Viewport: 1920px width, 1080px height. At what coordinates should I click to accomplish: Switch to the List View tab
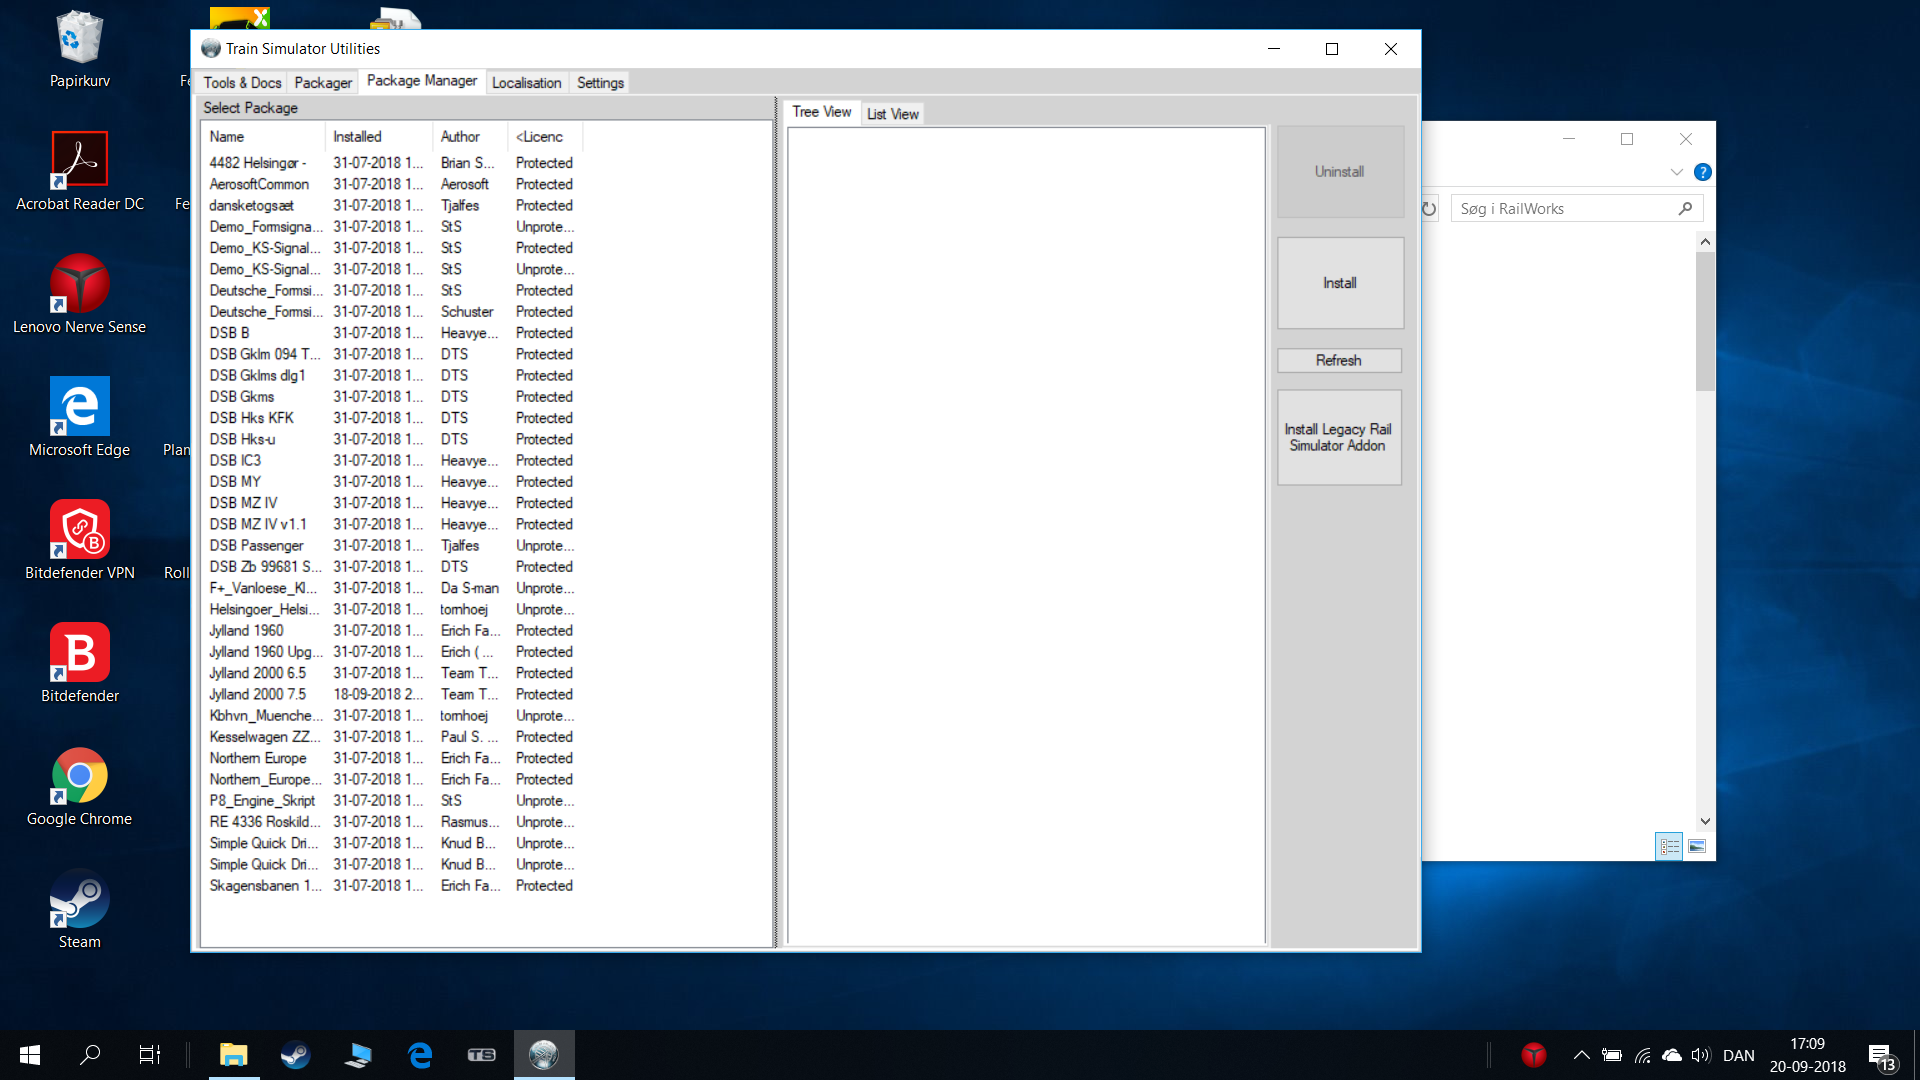point(892,114)
